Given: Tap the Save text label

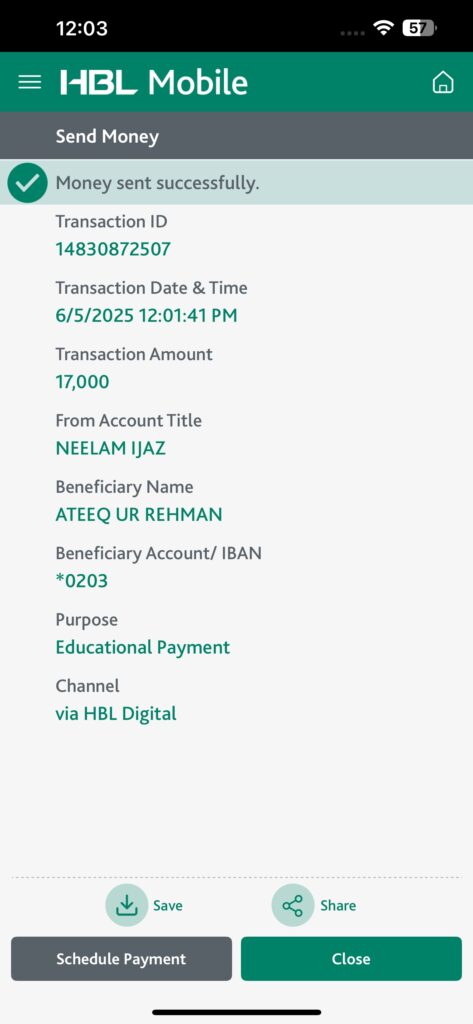Looking at the screenshot, I should [x=168, y=906].
